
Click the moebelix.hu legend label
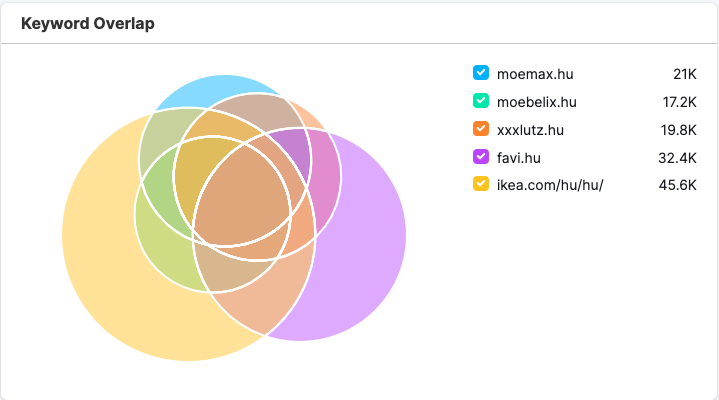pos(536,102)
